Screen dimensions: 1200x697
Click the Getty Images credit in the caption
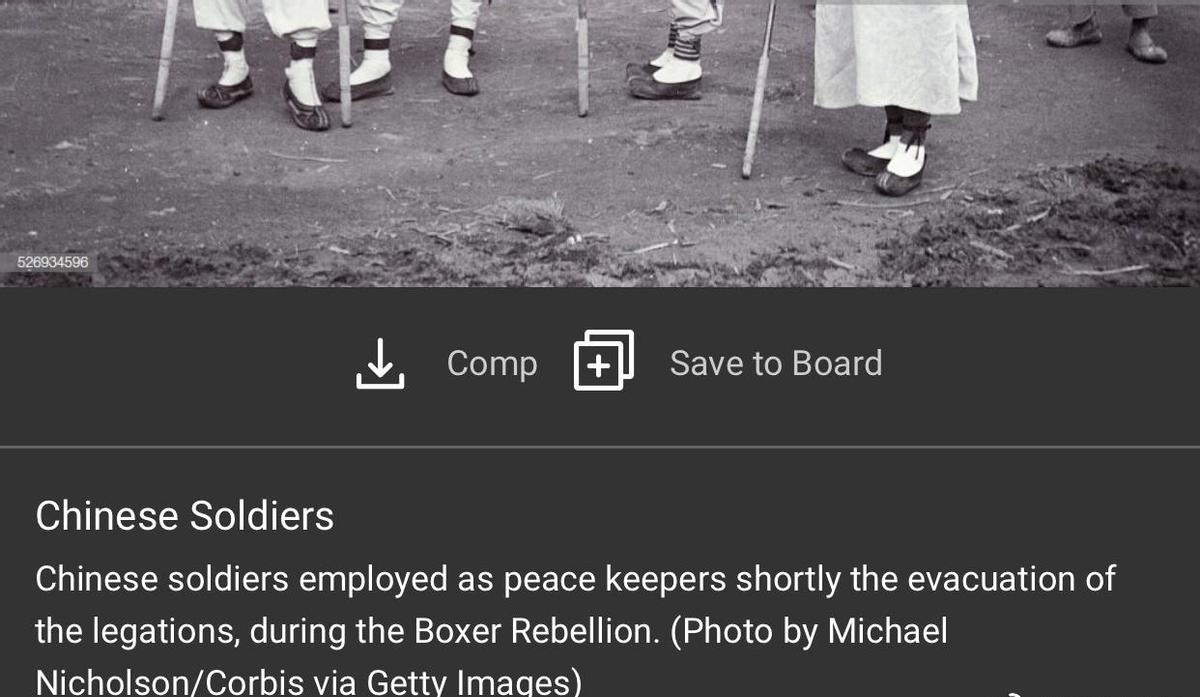pos(470,682)
